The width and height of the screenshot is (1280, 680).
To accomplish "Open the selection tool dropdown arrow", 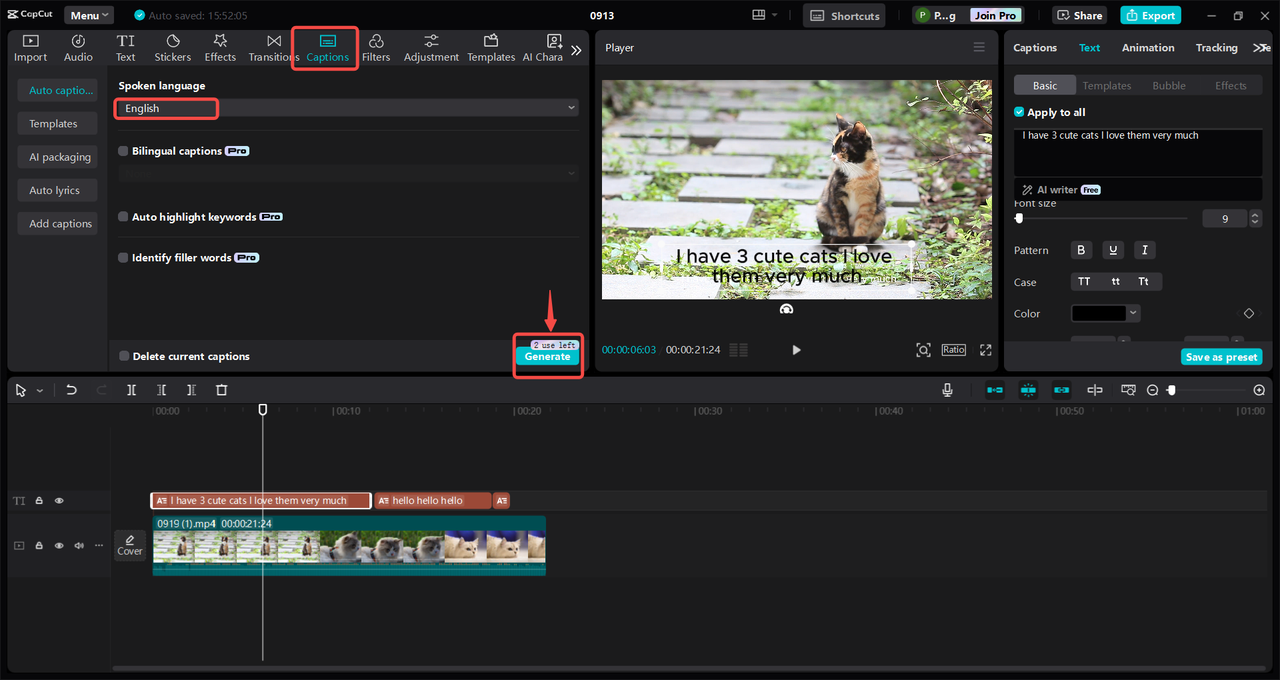I will [40, 391].
